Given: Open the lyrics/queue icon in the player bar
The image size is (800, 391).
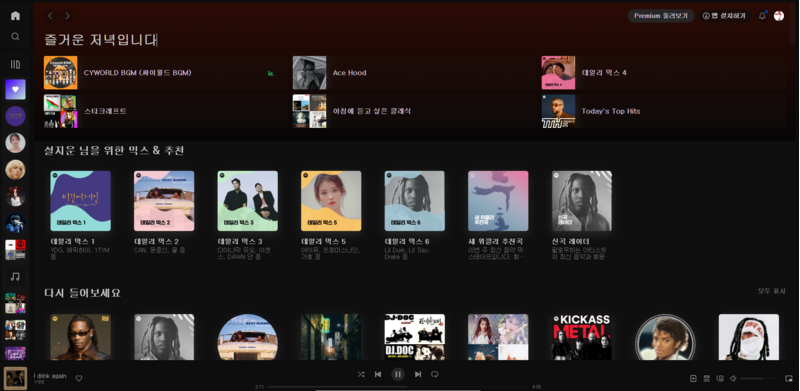Looking at the screenshot, I should tap(707, 378).
